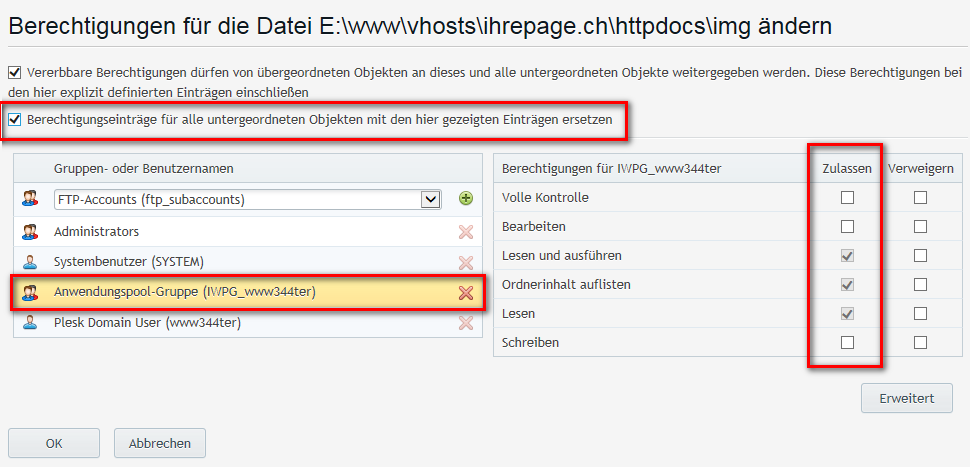Confirm changes with the OK button

(54, 443)
